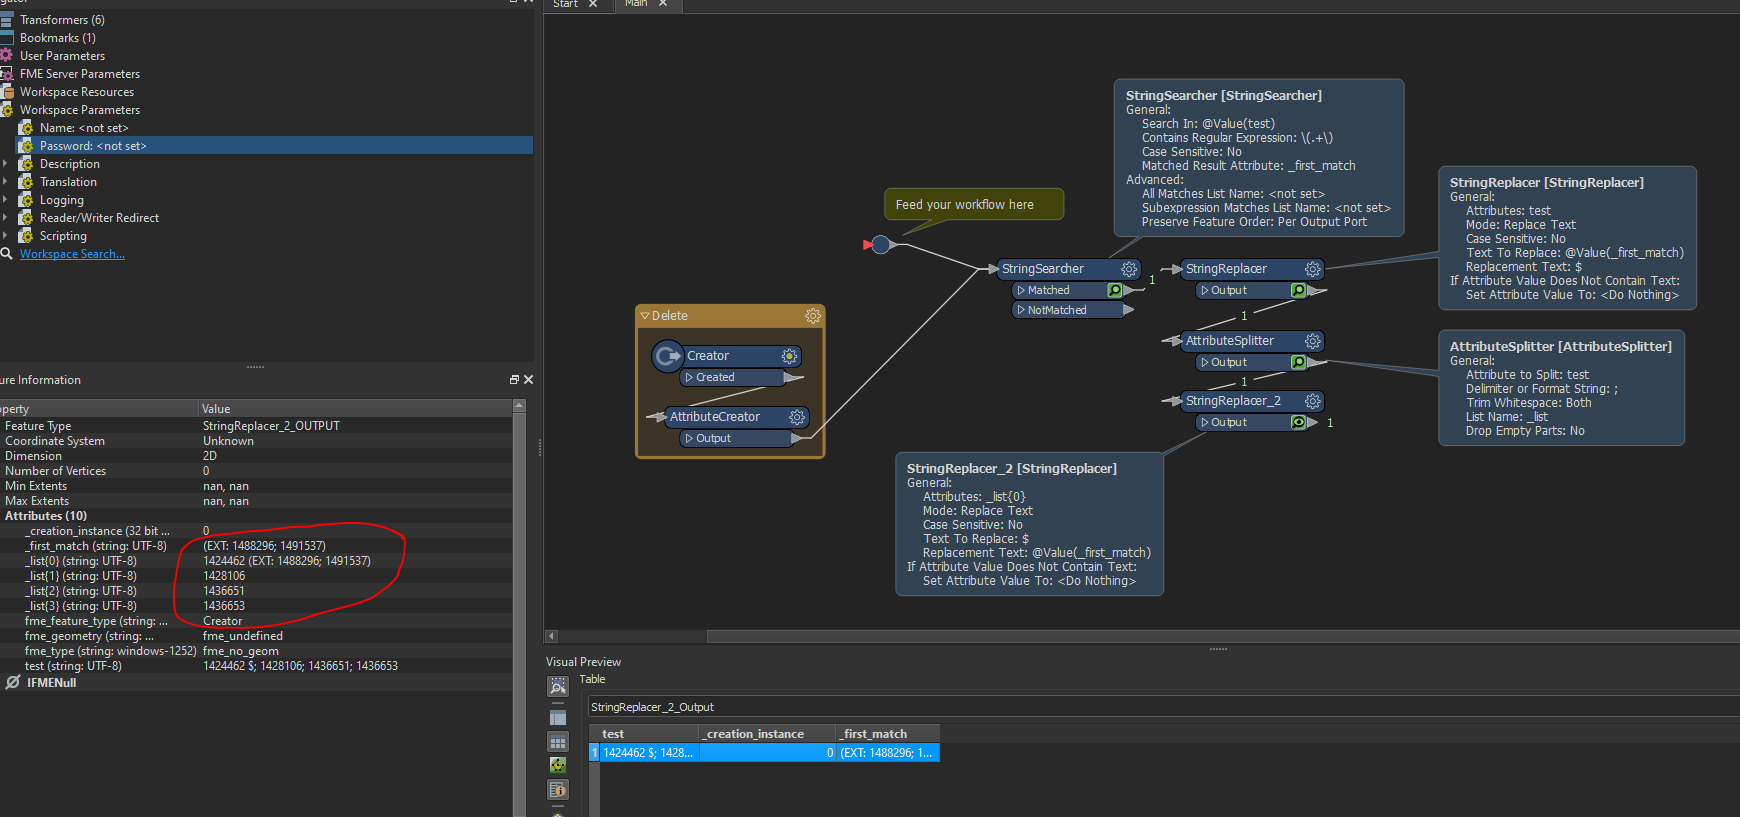1740x817 pixels.
Task: Toggle the display control panel icon in Visual Preview
Action: (558, 717)
